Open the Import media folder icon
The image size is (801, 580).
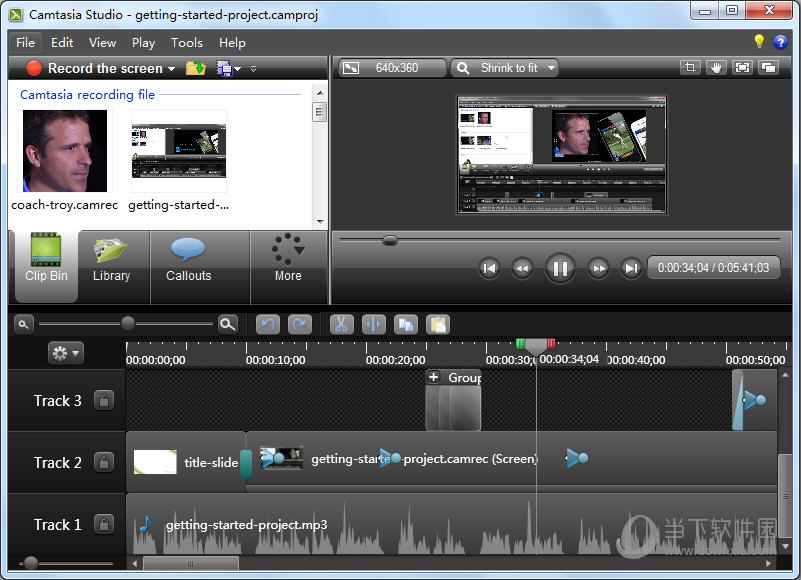click(x=195, y=68)
